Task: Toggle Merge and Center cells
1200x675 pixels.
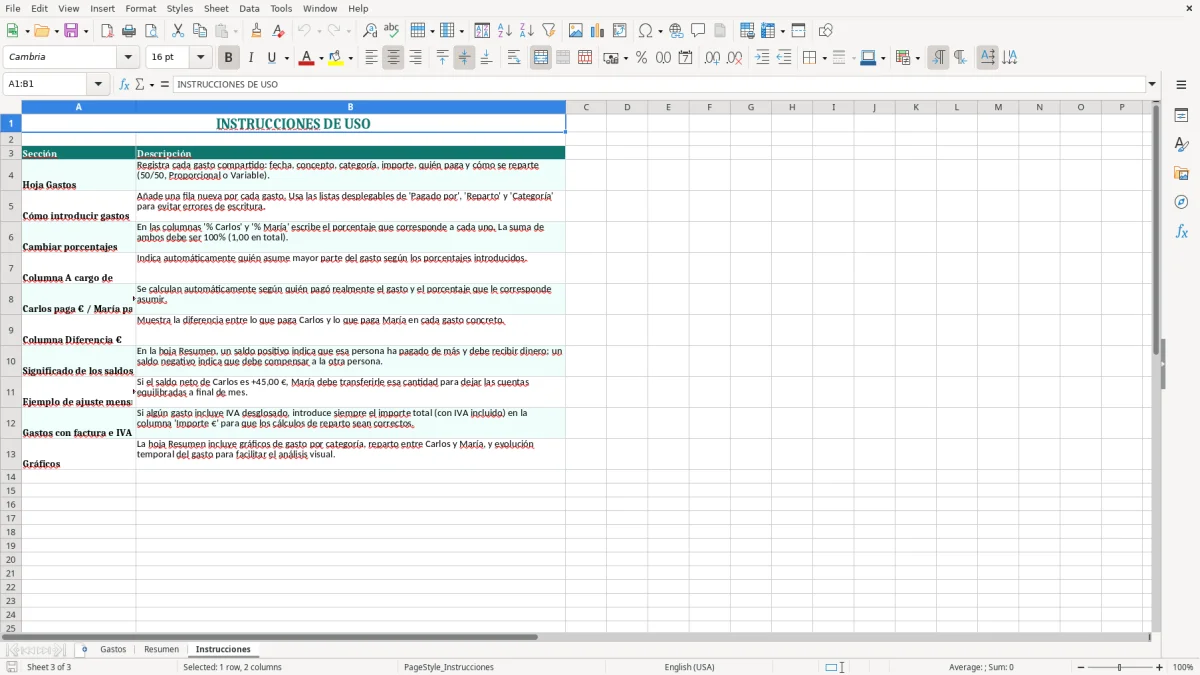Action: click(541, 58)
